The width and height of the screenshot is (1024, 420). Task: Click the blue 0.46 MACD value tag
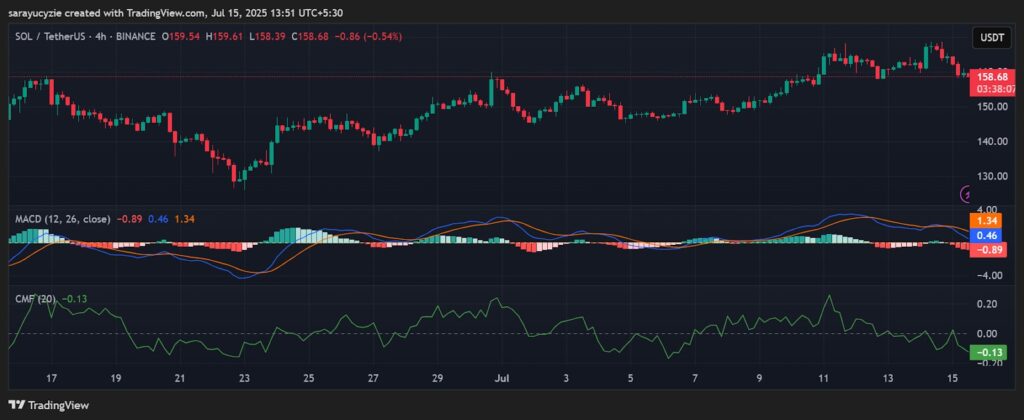(x=986, y=235)
